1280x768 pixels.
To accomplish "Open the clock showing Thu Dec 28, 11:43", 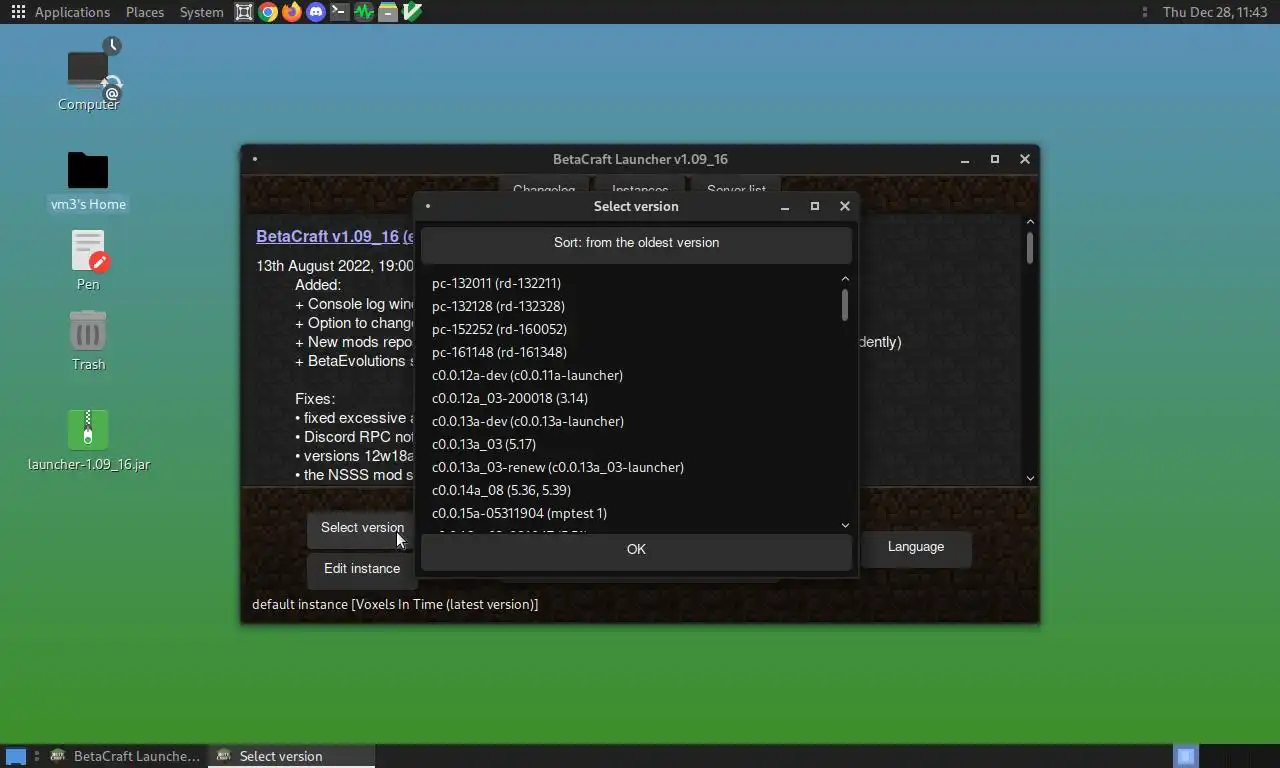I will [1215, 12].
